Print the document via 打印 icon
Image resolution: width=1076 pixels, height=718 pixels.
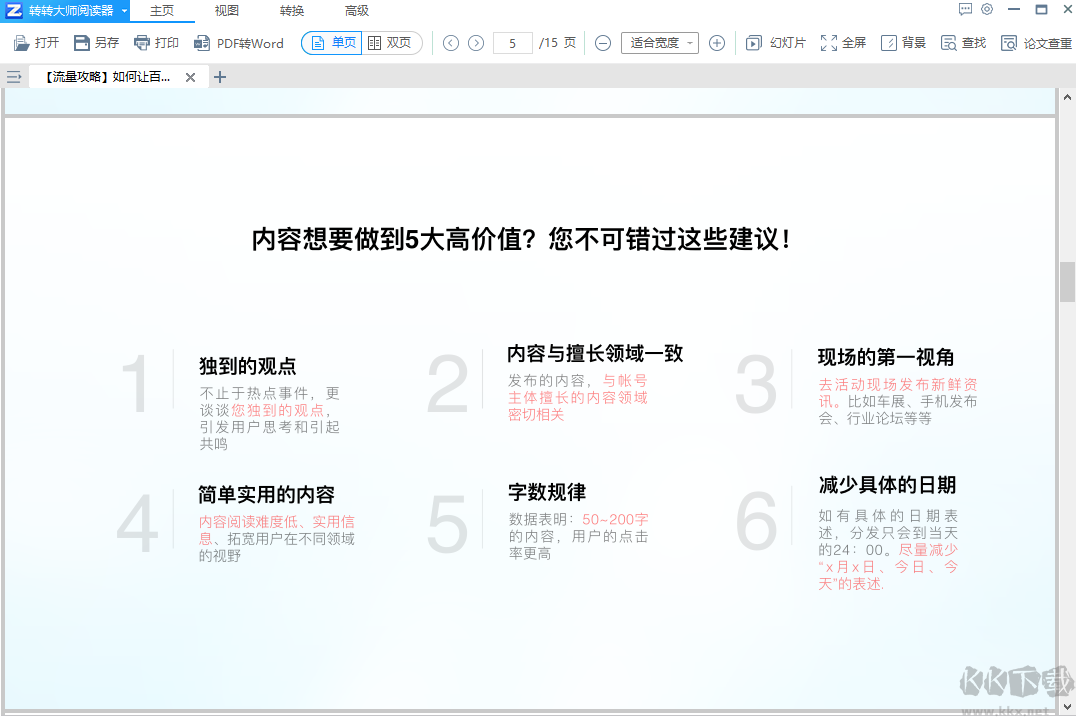pos(156,43)
